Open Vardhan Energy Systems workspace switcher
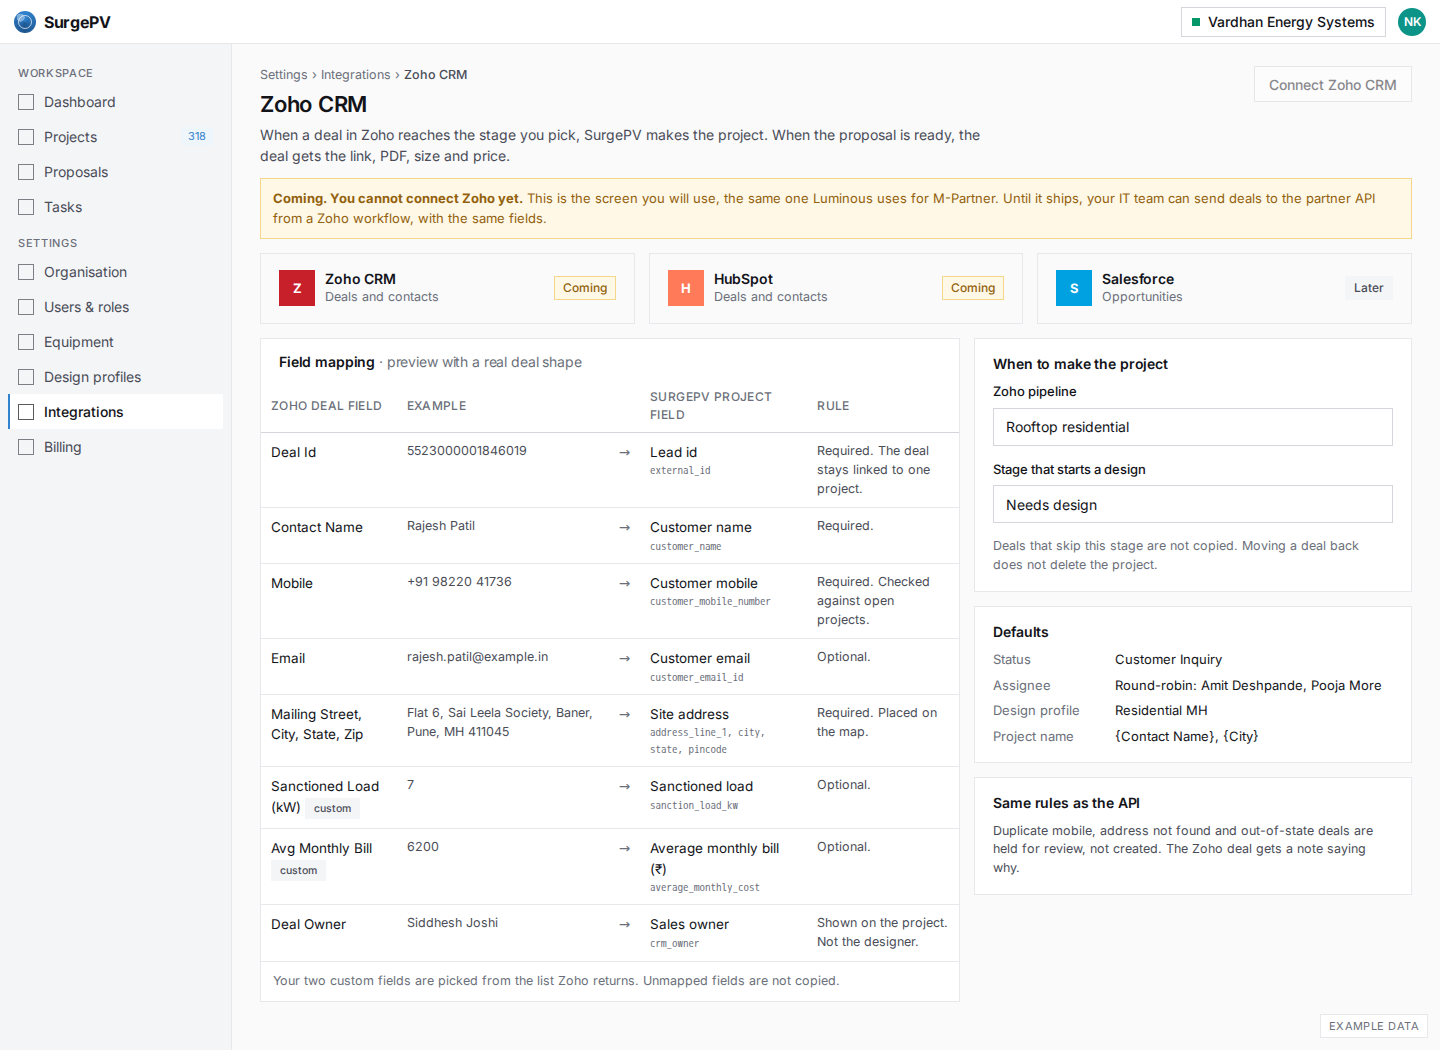This screenshot has height=1050, width=1440. point(1283,22)
